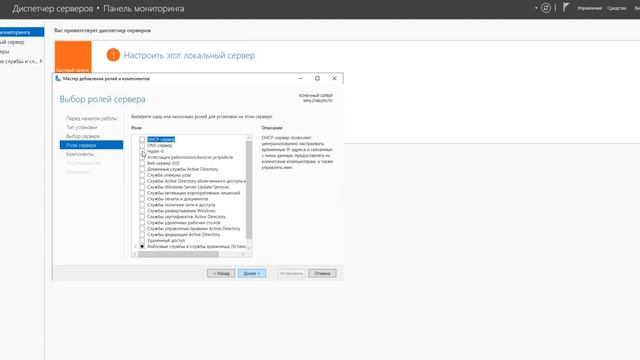Check the Удаленный доступ checkbox

tap(142, 240)
